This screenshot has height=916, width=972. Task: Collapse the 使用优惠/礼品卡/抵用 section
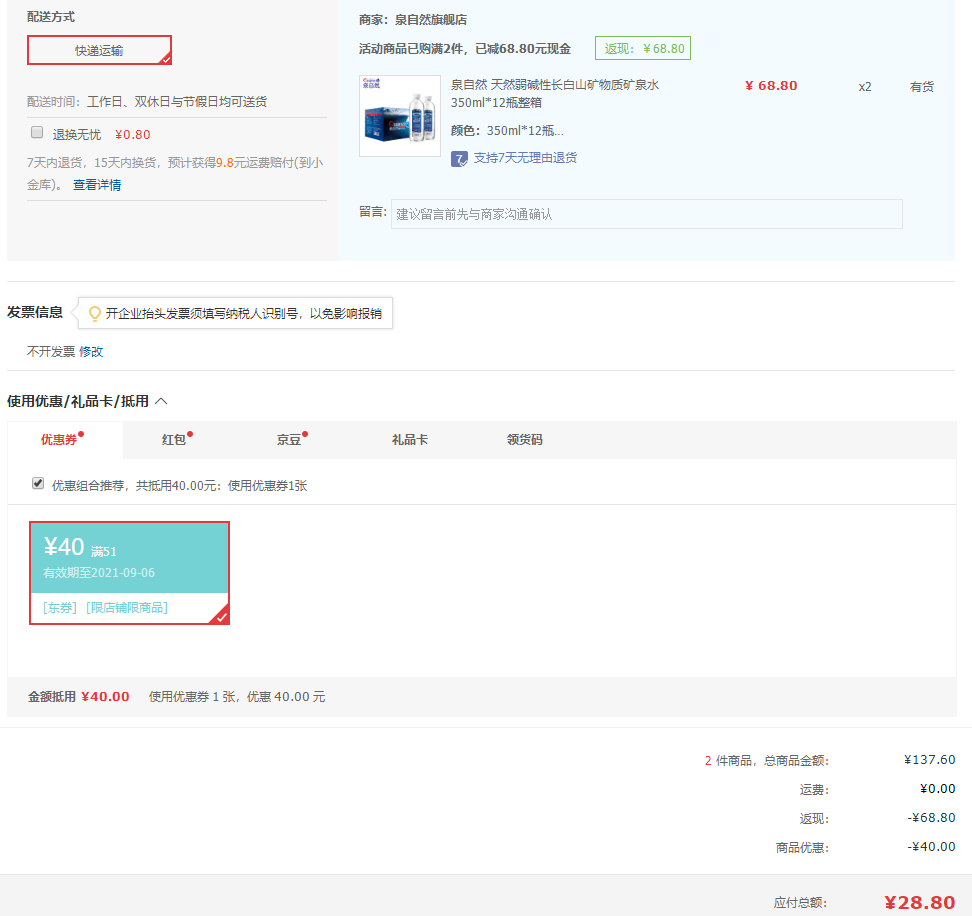coord(161,401)
